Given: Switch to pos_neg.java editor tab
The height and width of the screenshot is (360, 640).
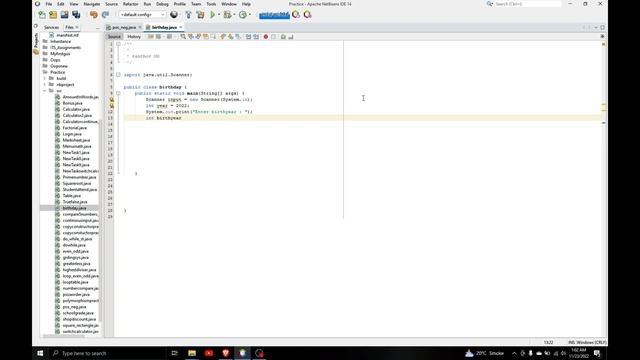Looking at the screenshot, I should pos(124,27).
